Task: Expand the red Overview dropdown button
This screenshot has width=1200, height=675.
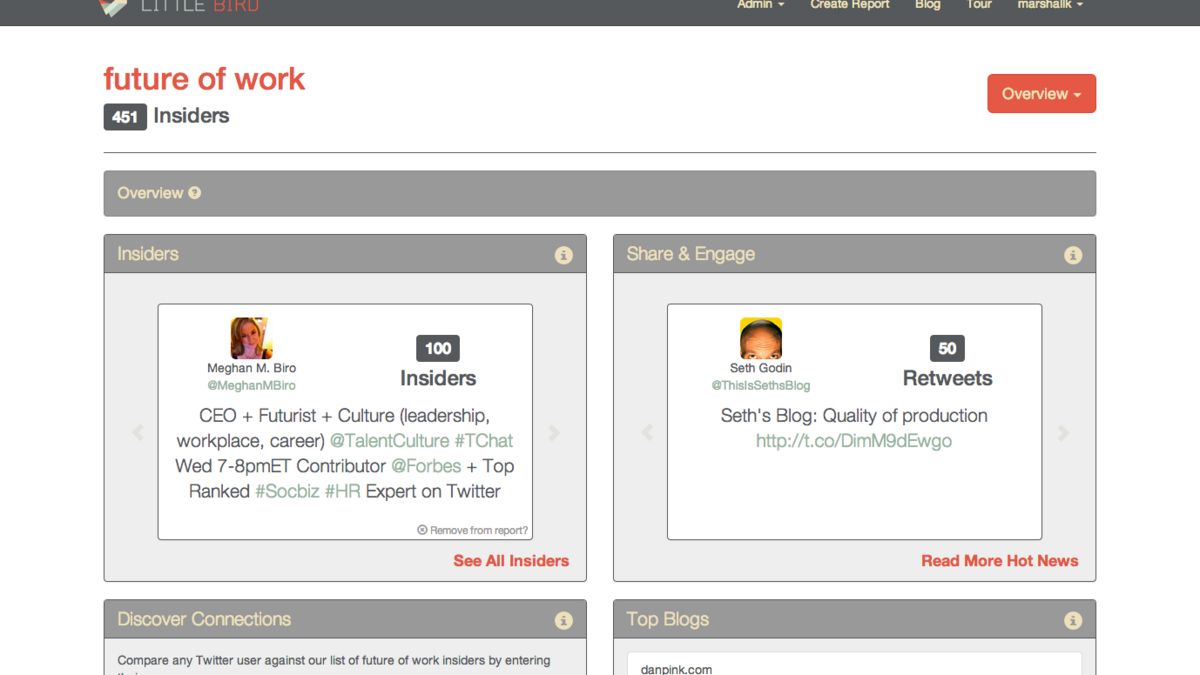Action: tap(1041, 94)
